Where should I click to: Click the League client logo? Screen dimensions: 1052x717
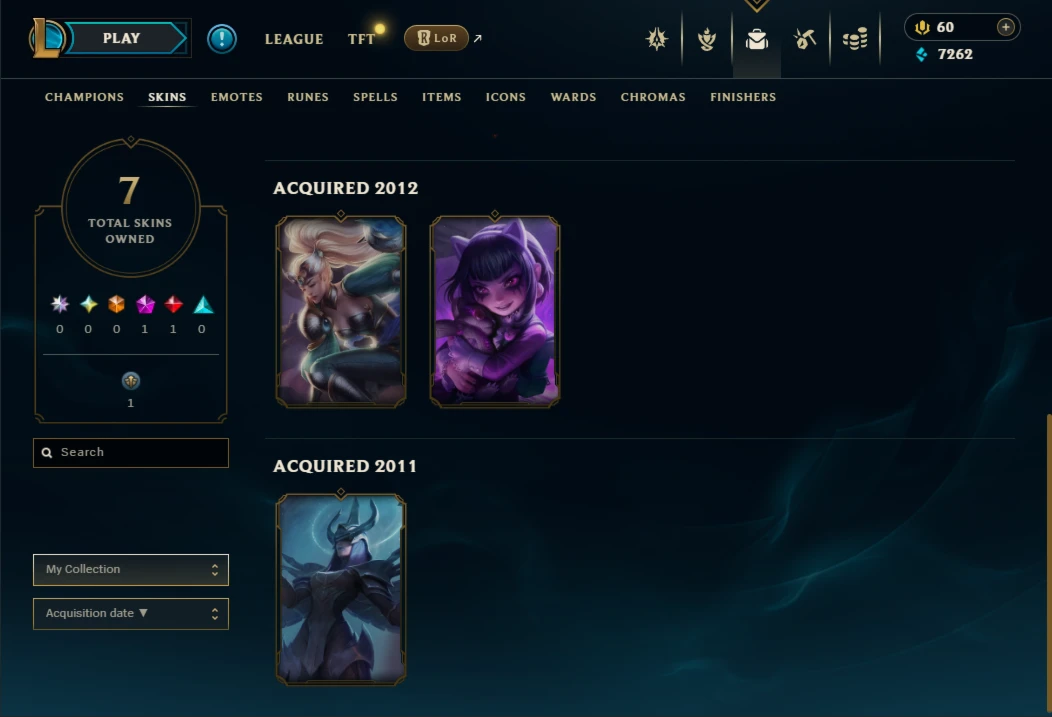47,38
